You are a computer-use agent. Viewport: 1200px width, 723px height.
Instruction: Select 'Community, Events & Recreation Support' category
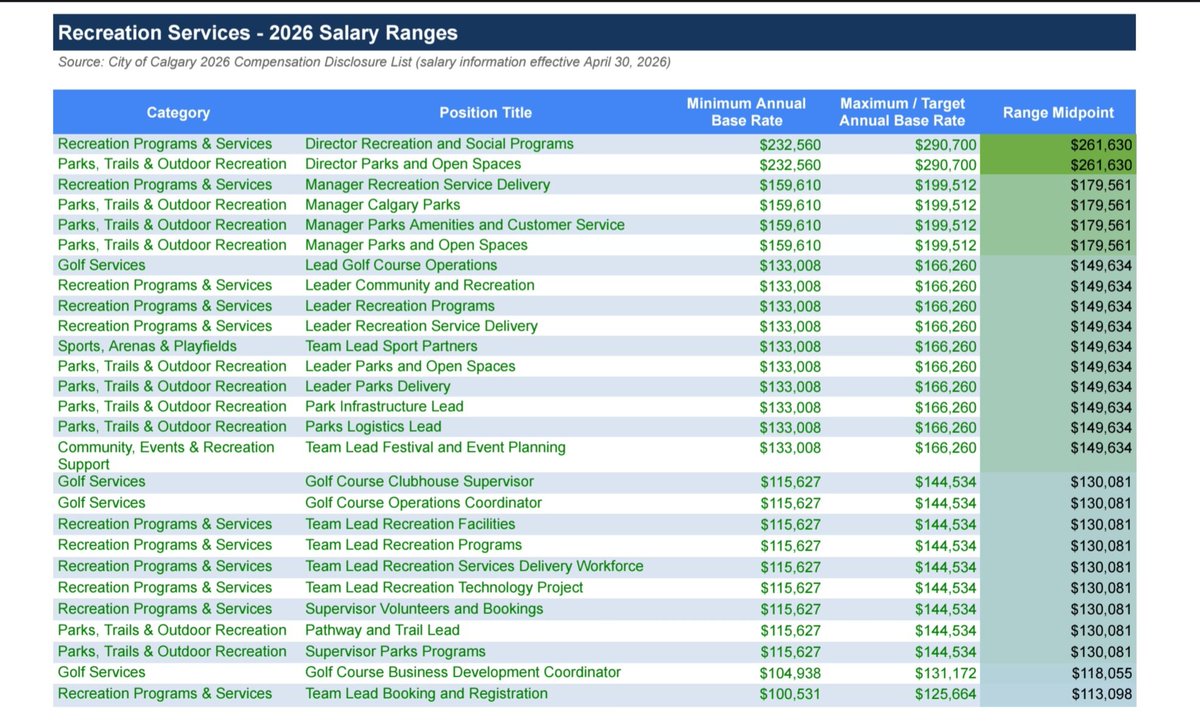166,455
